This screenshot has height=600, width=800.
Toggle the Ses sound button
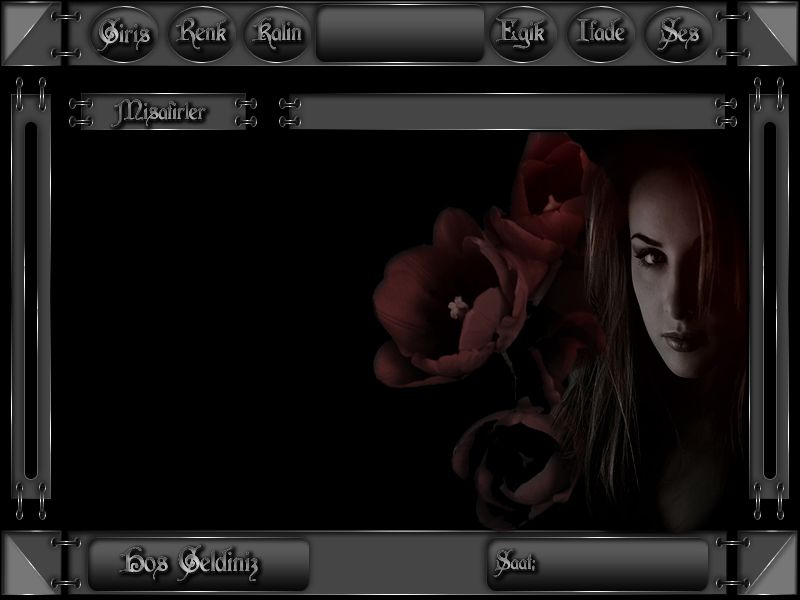pyautogui.click(x=679, y=33)
